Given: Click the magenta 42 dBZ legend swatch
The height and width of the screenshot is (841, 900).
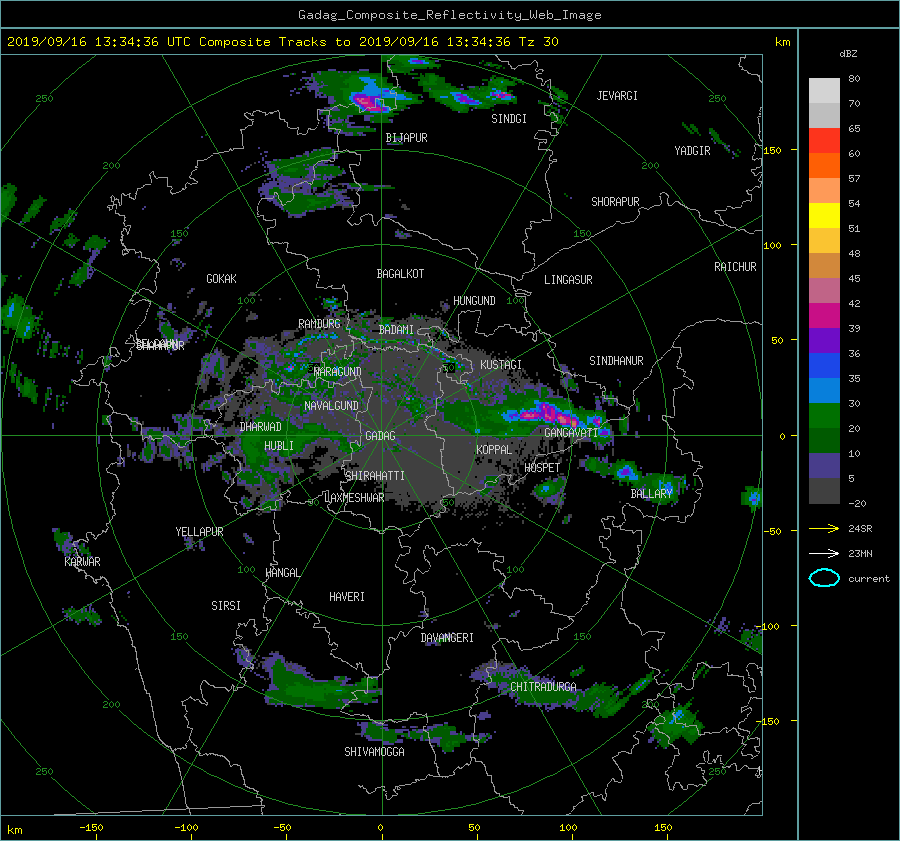Looking at the screenshot, I should 824,316.
